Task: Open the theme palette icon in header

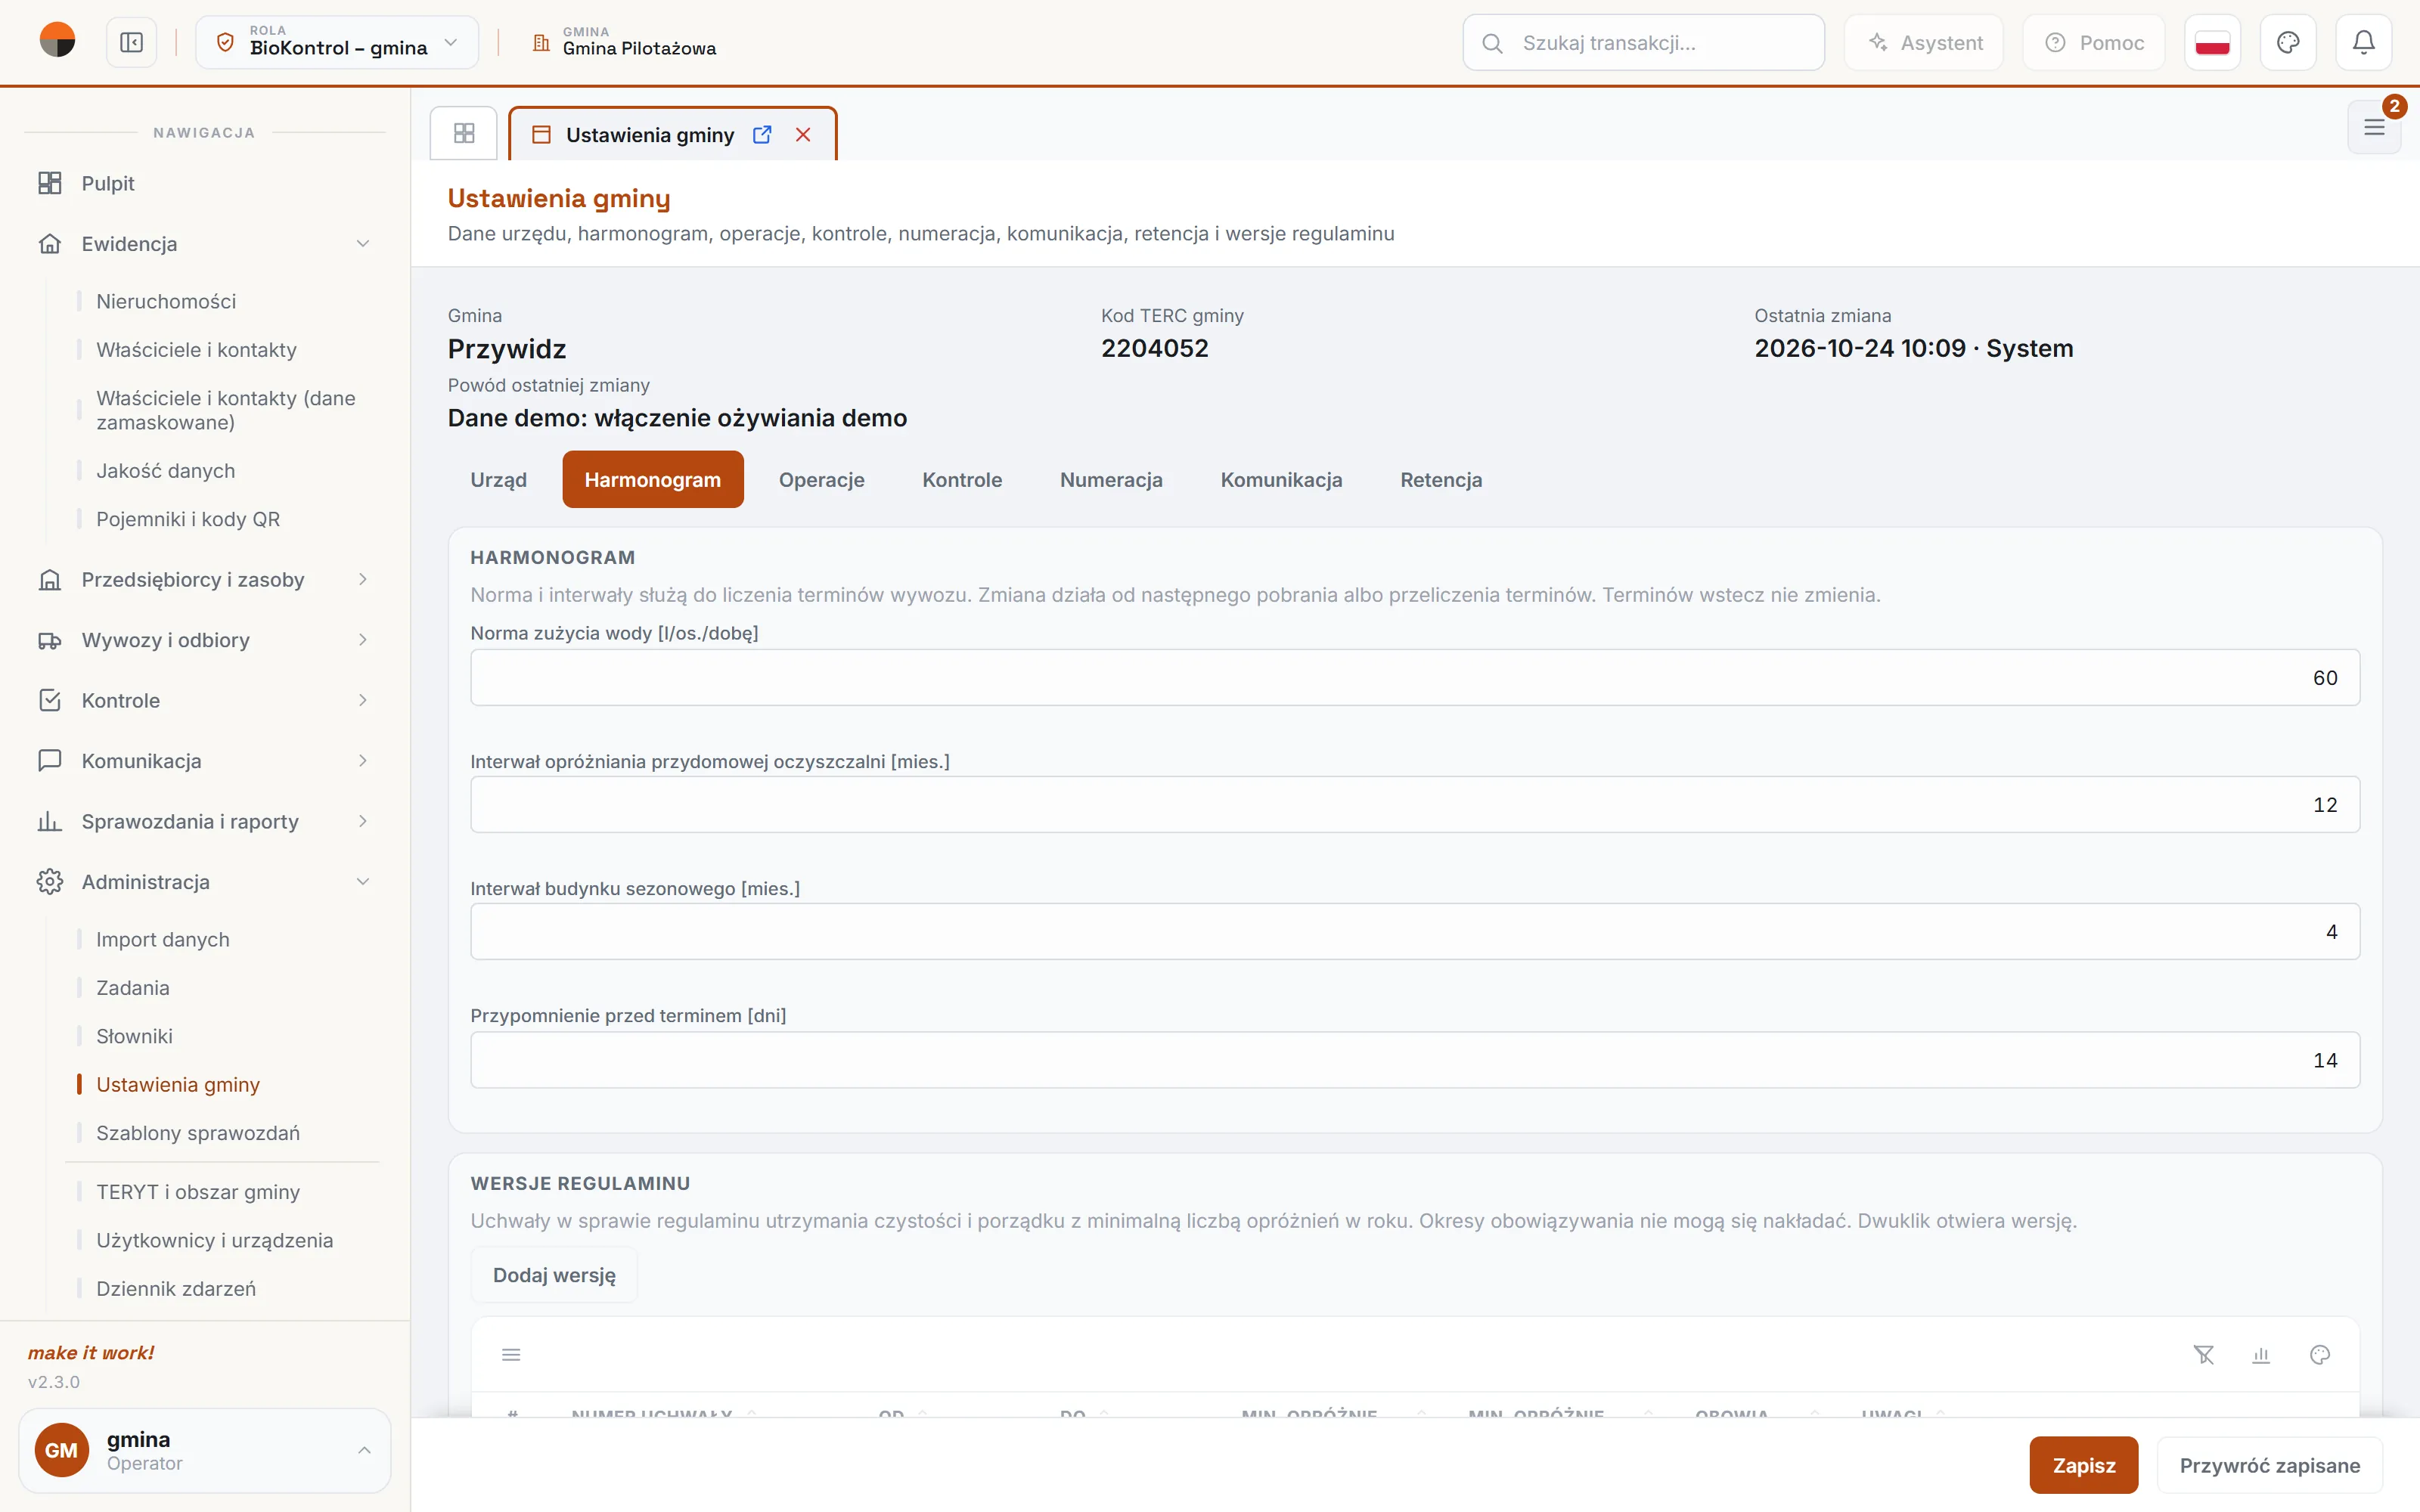Action: click(2288, 43)
